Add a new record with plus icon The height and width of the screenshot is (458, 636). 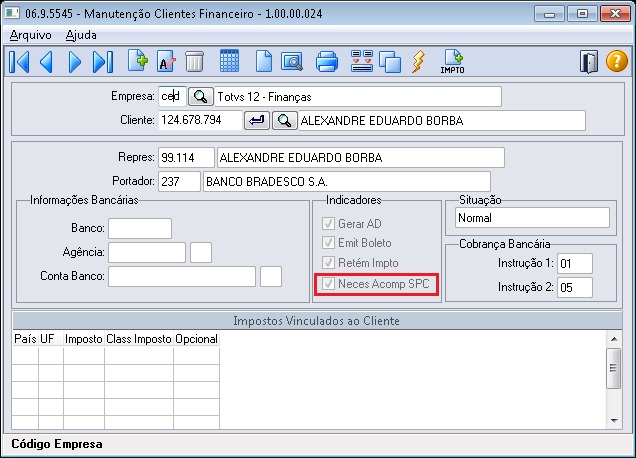coord(138,61)
